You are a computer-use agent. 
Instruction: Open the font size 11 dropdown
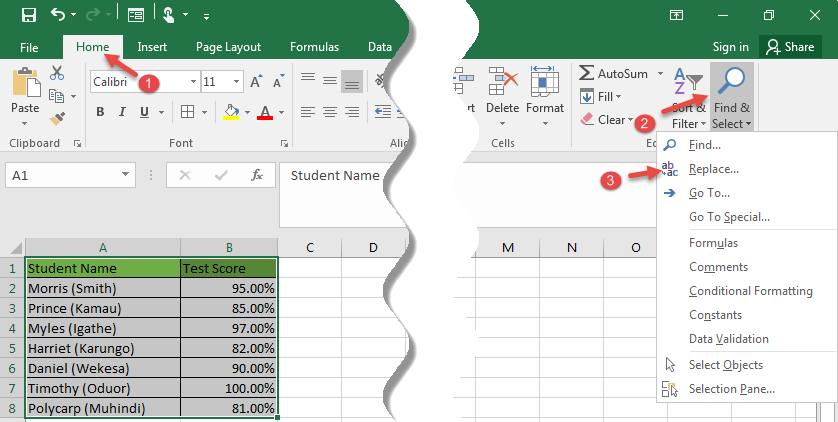[236, 82]
